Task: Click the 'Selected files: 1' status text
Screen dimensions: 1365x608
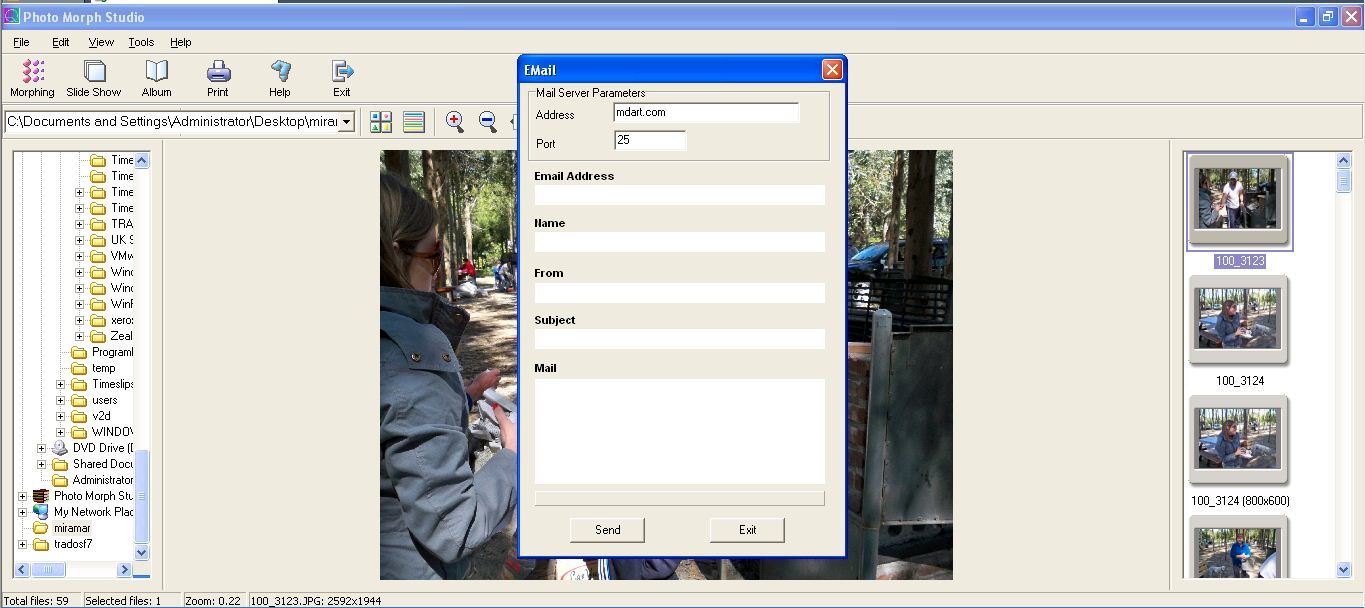Action: tap(123, 601)
